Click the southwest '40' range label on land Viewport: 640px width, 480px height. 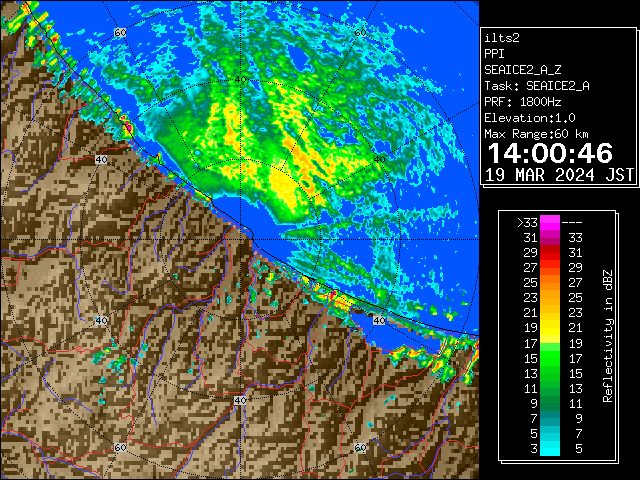click(x=101, y=320)
